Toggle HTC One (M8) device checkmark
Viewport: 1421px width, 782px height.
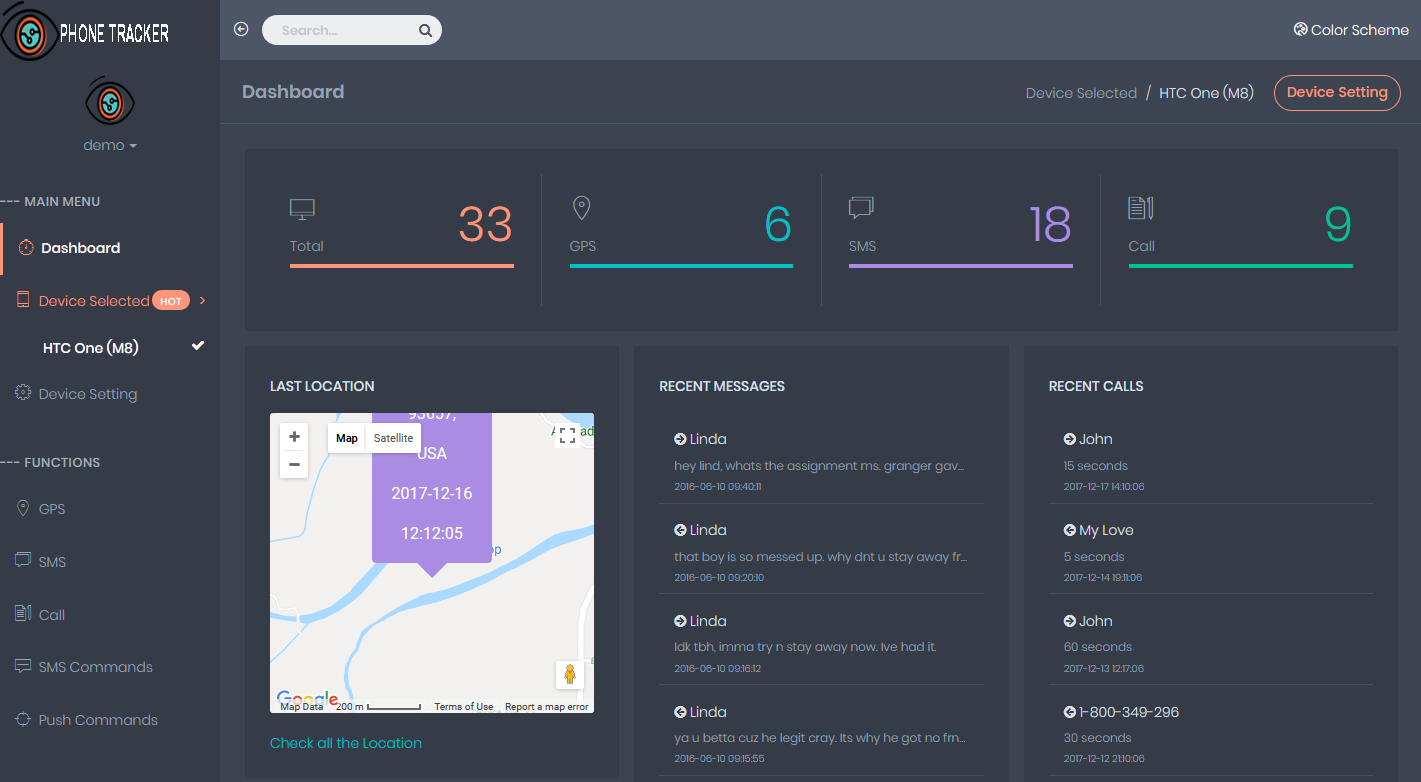(x=198, y=346)
